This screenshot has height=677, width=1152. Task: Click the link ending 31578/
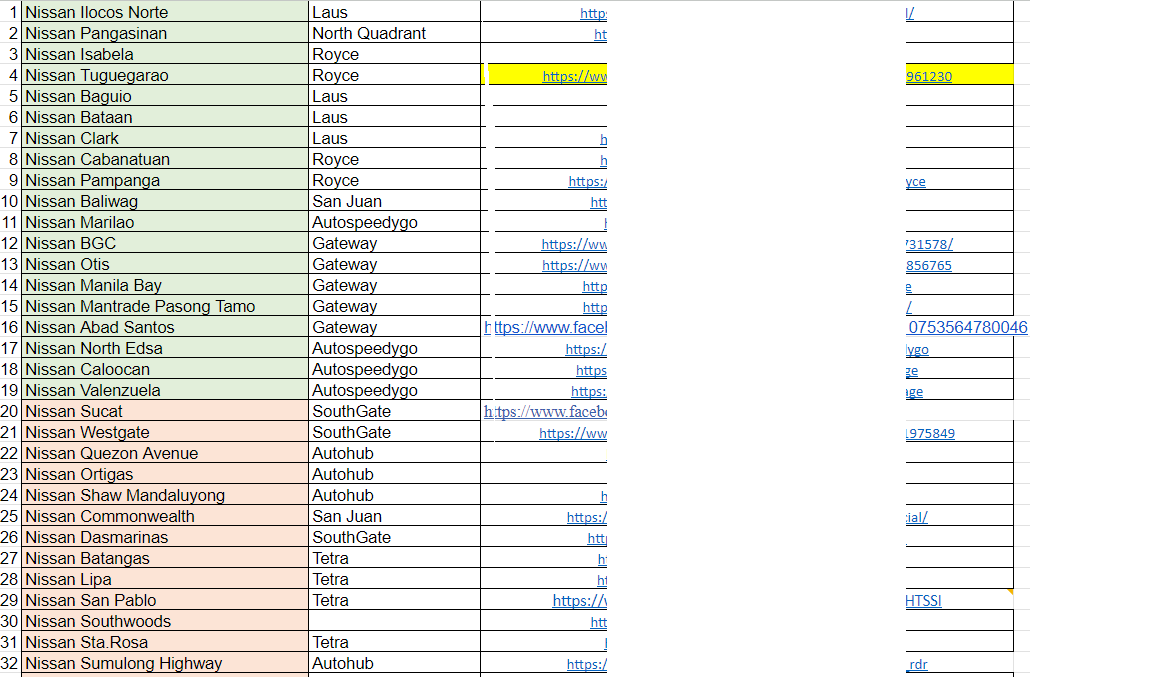tap(929, 244)
